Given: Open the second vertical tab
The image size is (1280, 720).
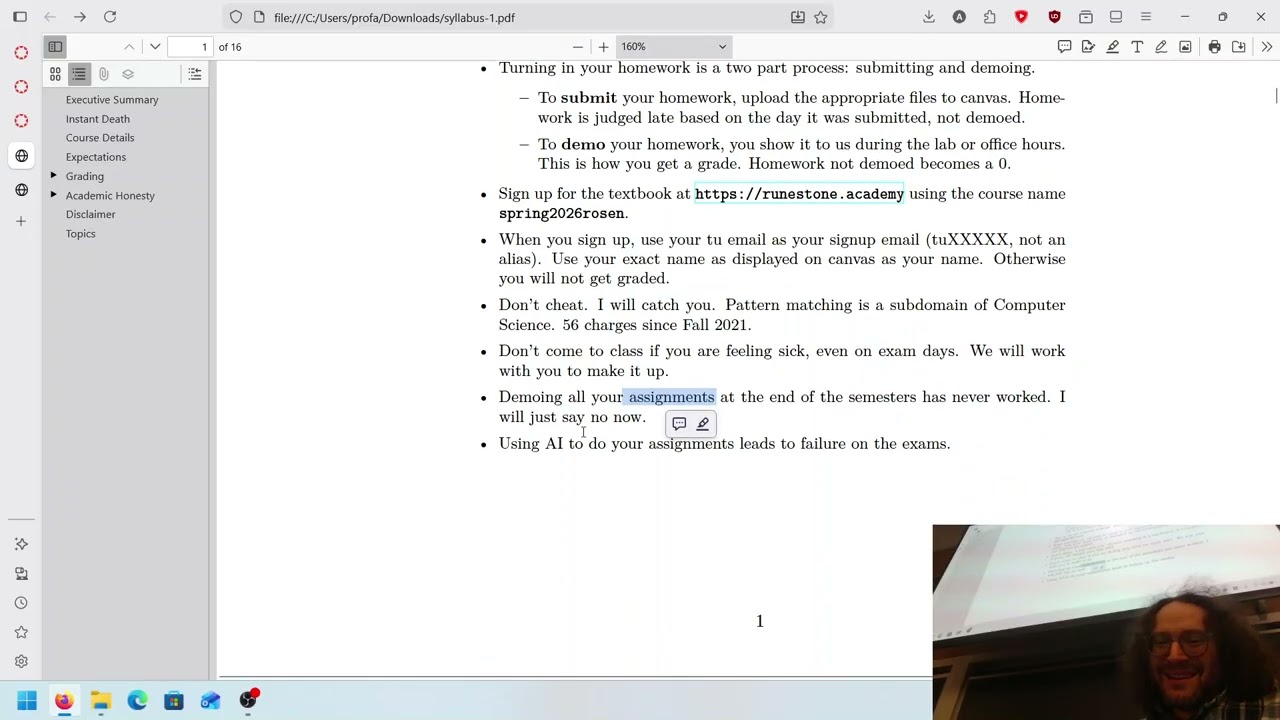Looking at the screenshot, I should [x=21, y=87].
